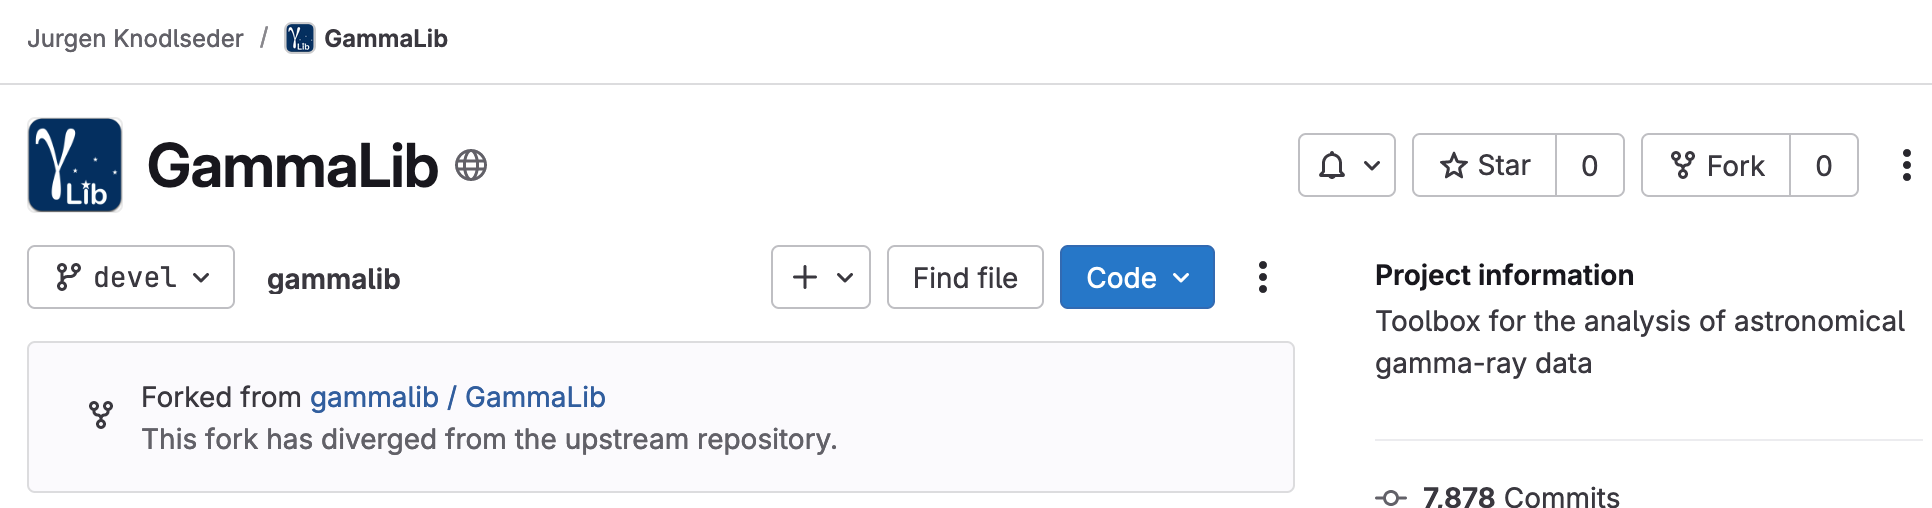This screenshot has width=1932, height=508.
Task: Open the upstream gammalib / GammaLib link
Action: 457,397
